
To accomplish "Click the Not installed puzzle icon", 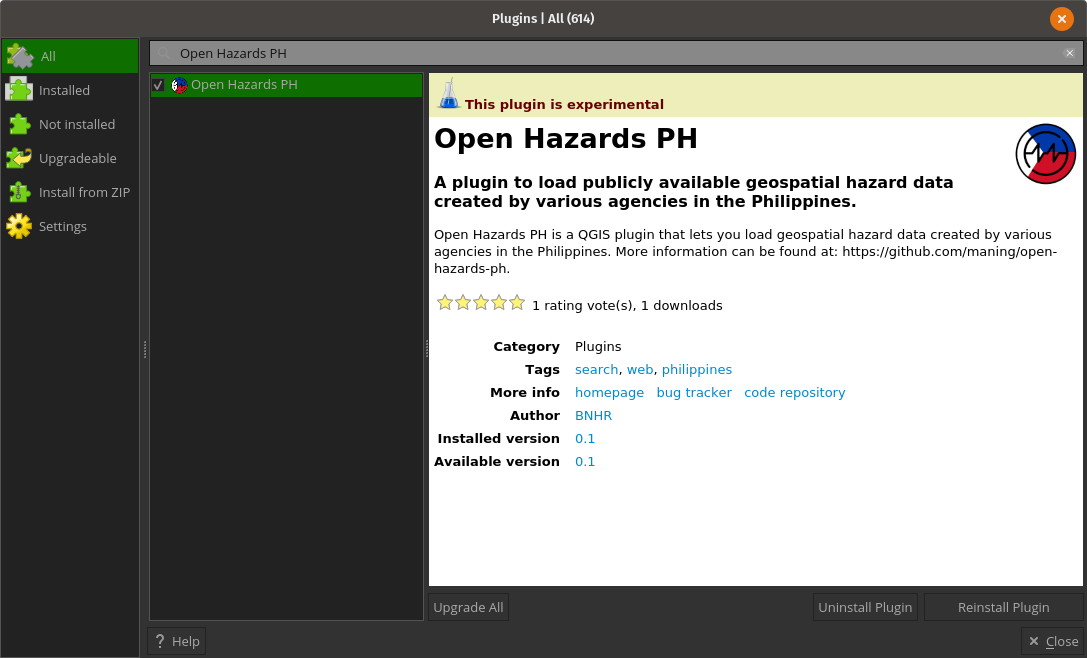I will pyautogui.click(x=19, y=124).
